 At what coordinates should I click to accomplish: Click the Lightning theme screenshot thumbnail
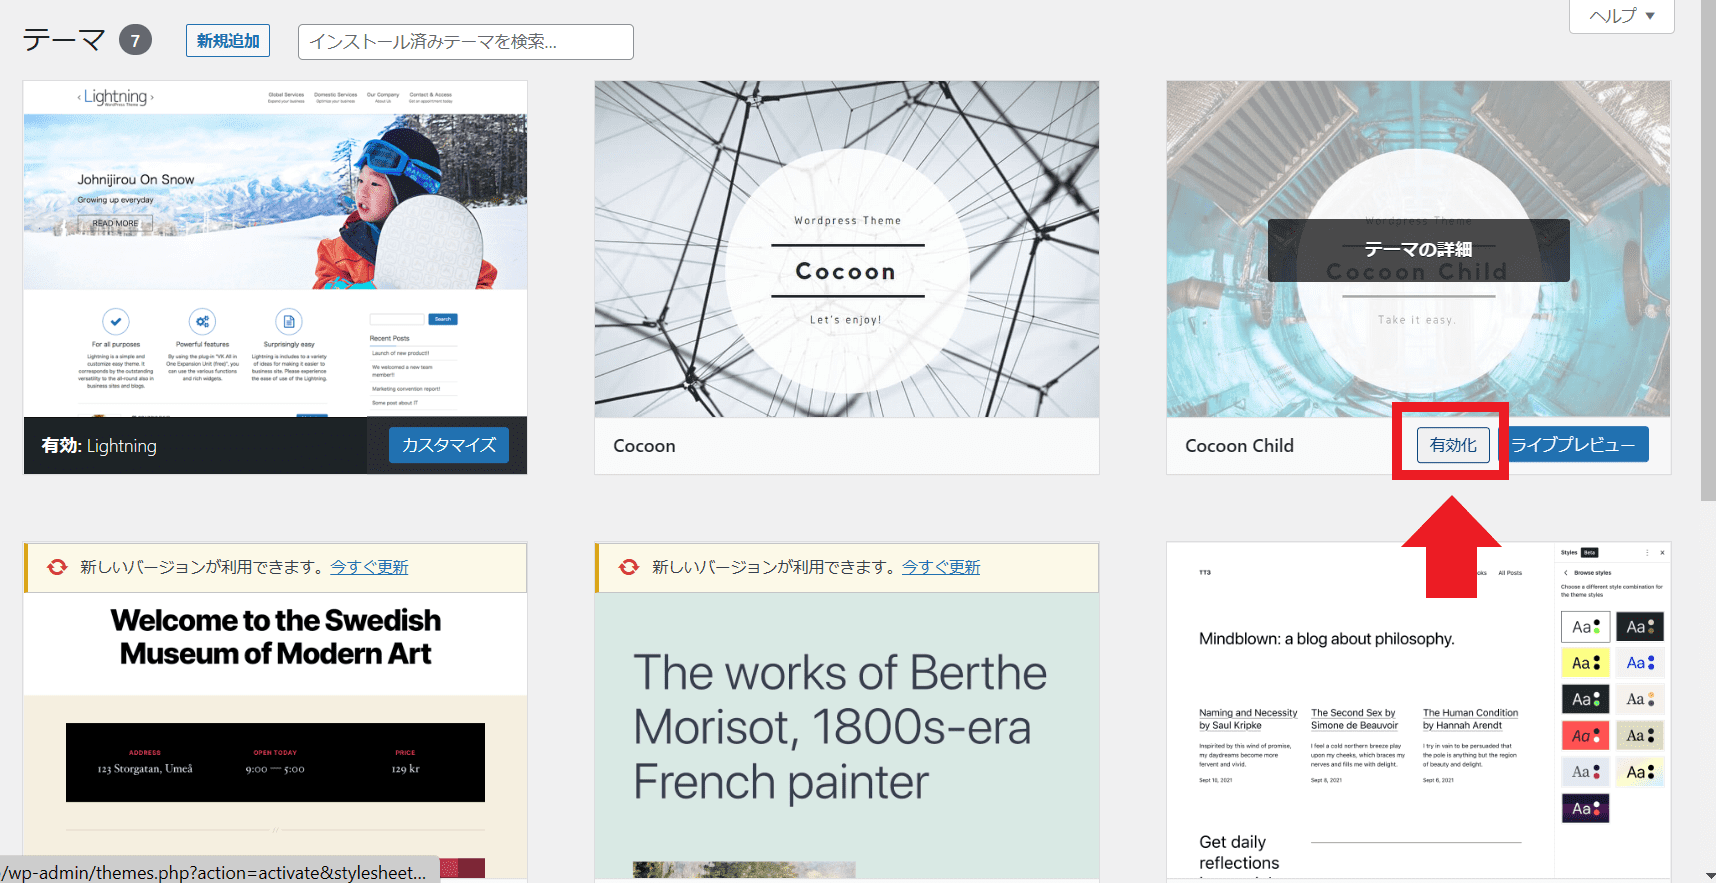275,249
